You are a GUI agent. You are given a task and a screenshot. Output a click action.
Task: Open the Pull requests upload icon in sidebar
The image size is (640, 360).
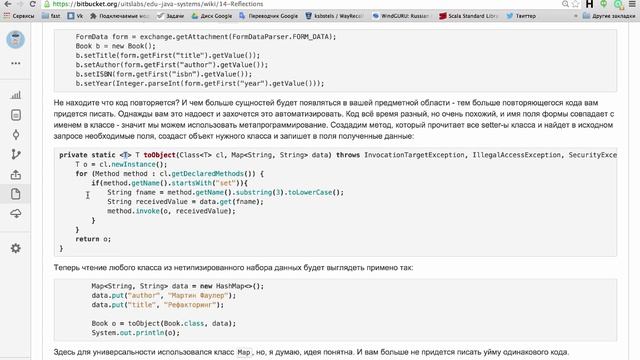click(16, 175)
